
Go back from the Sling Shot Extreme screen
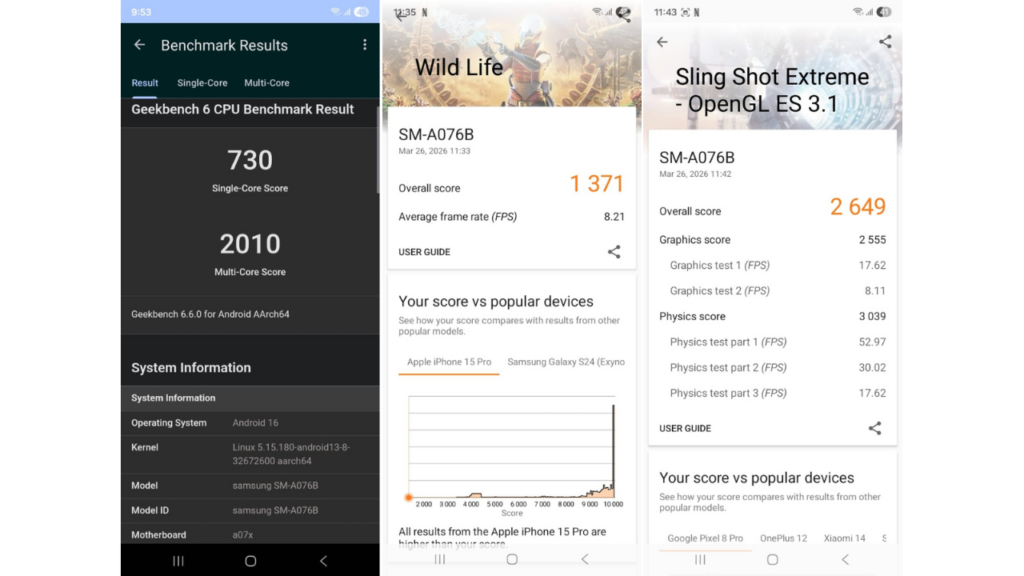pos(662,42)
